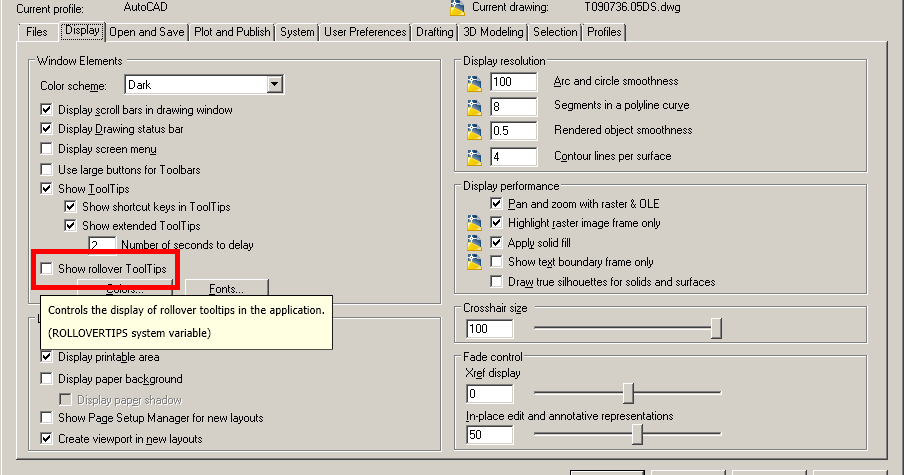Click drawing icon beside Show text boundary frame
Screen dimensions: 904x475
click(474, 262)
